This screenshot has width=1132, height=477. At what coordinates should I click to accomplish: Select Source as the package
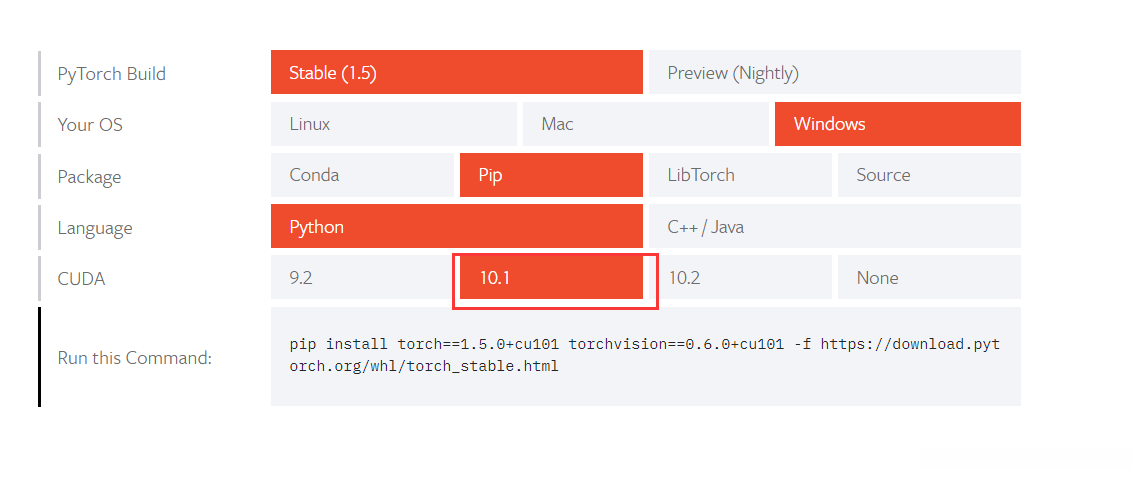click(928, 175)
